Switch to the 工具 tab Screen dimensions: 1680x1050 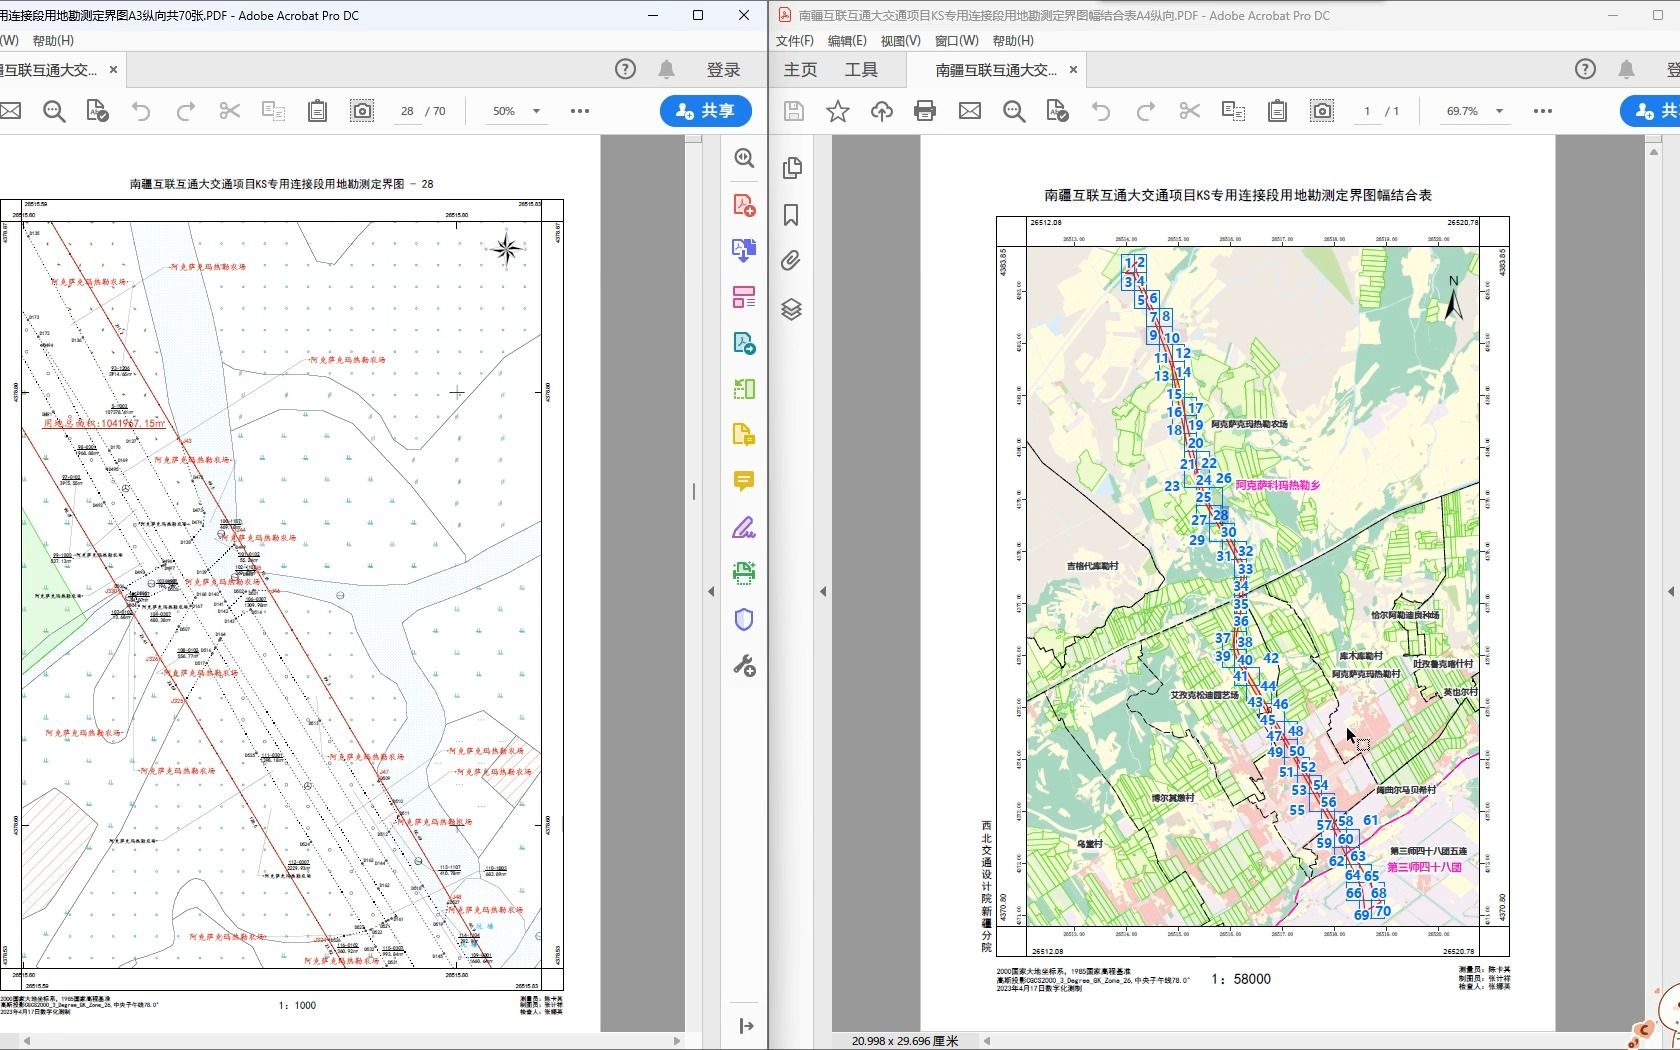[861, 70]
